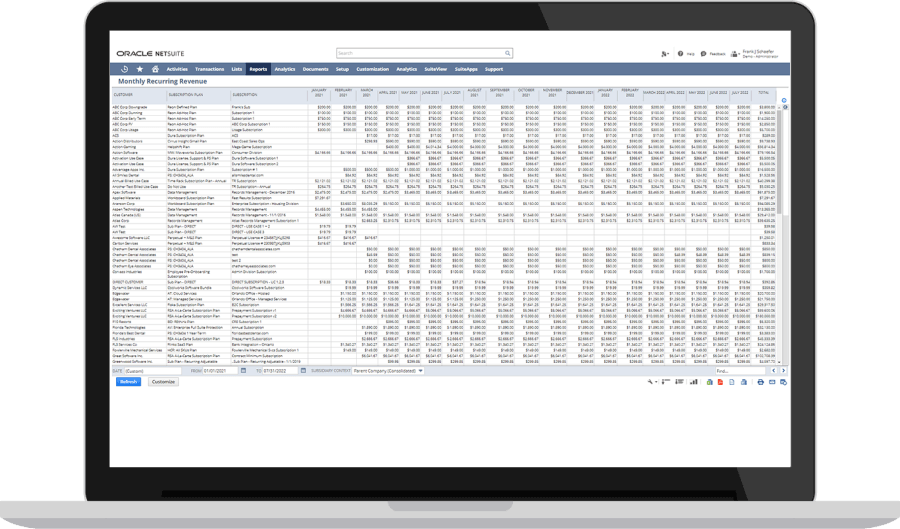
Task: Open the Recent Records clock icon
Action: (x=125, y=69)
